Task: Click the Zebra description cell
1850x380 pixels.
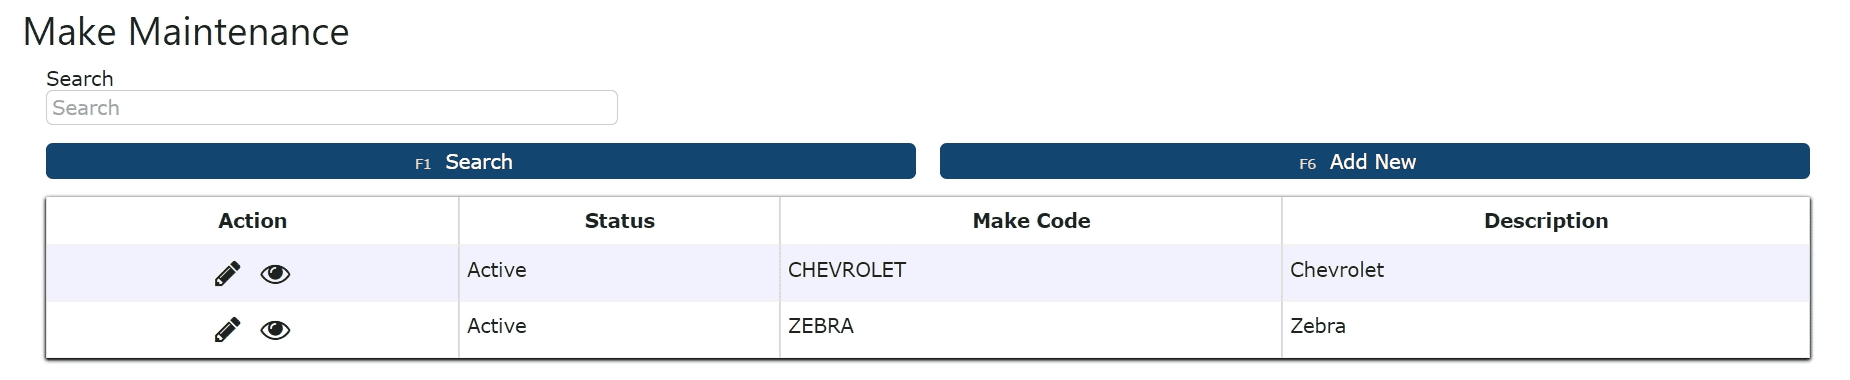Action: click(x=1546, y=329)
